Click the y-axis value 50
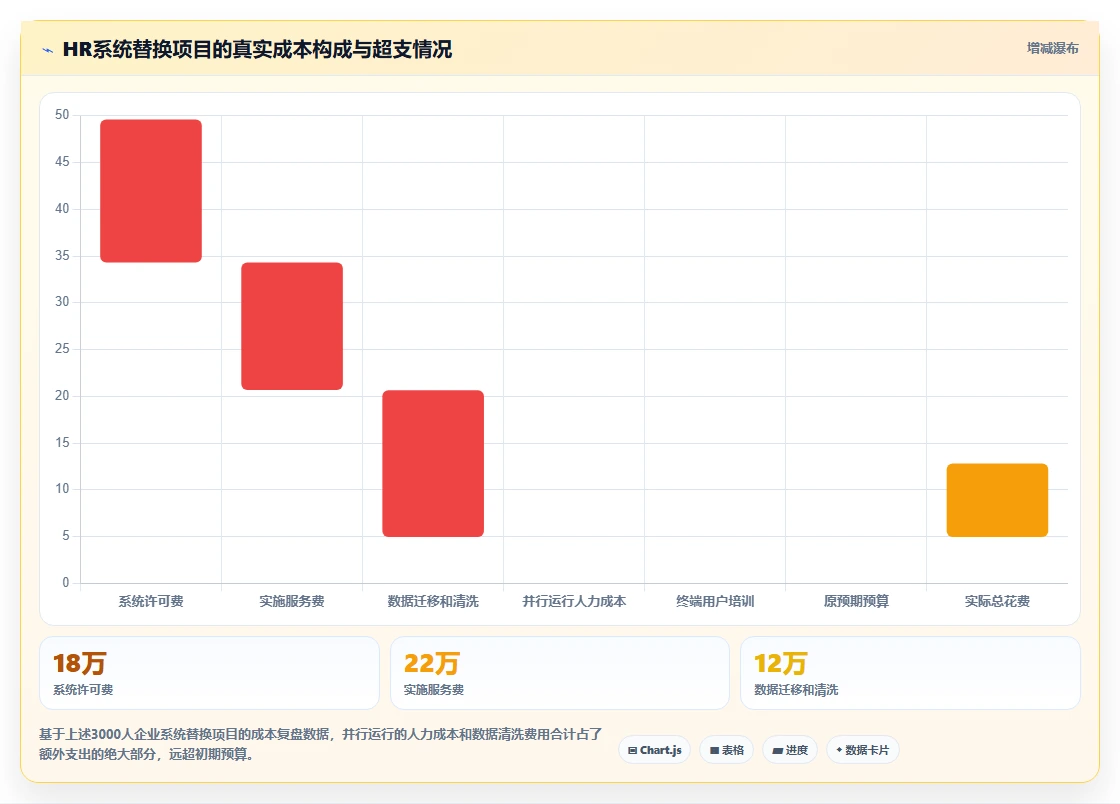The width and height of the screenshot is (1120, 804). coord(62,114)
